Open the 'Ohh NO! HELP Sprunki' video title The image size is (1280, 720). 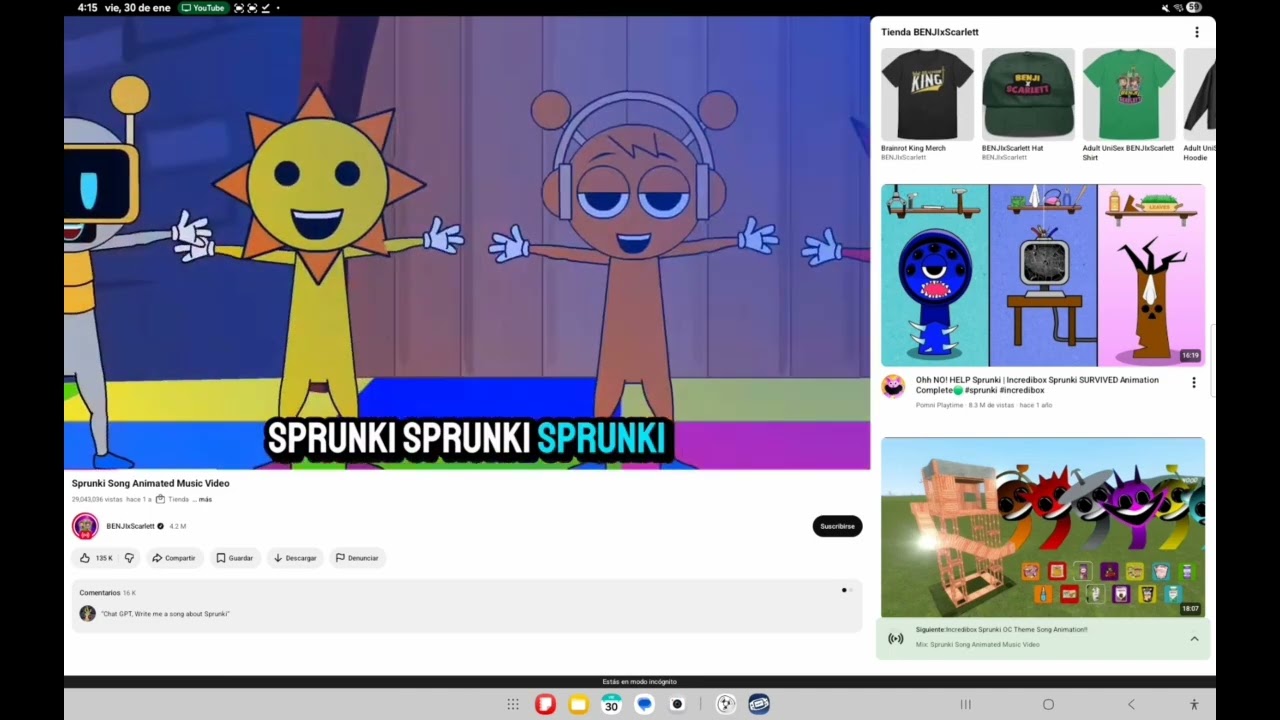pyautogui.click(x=1037, y=385)
